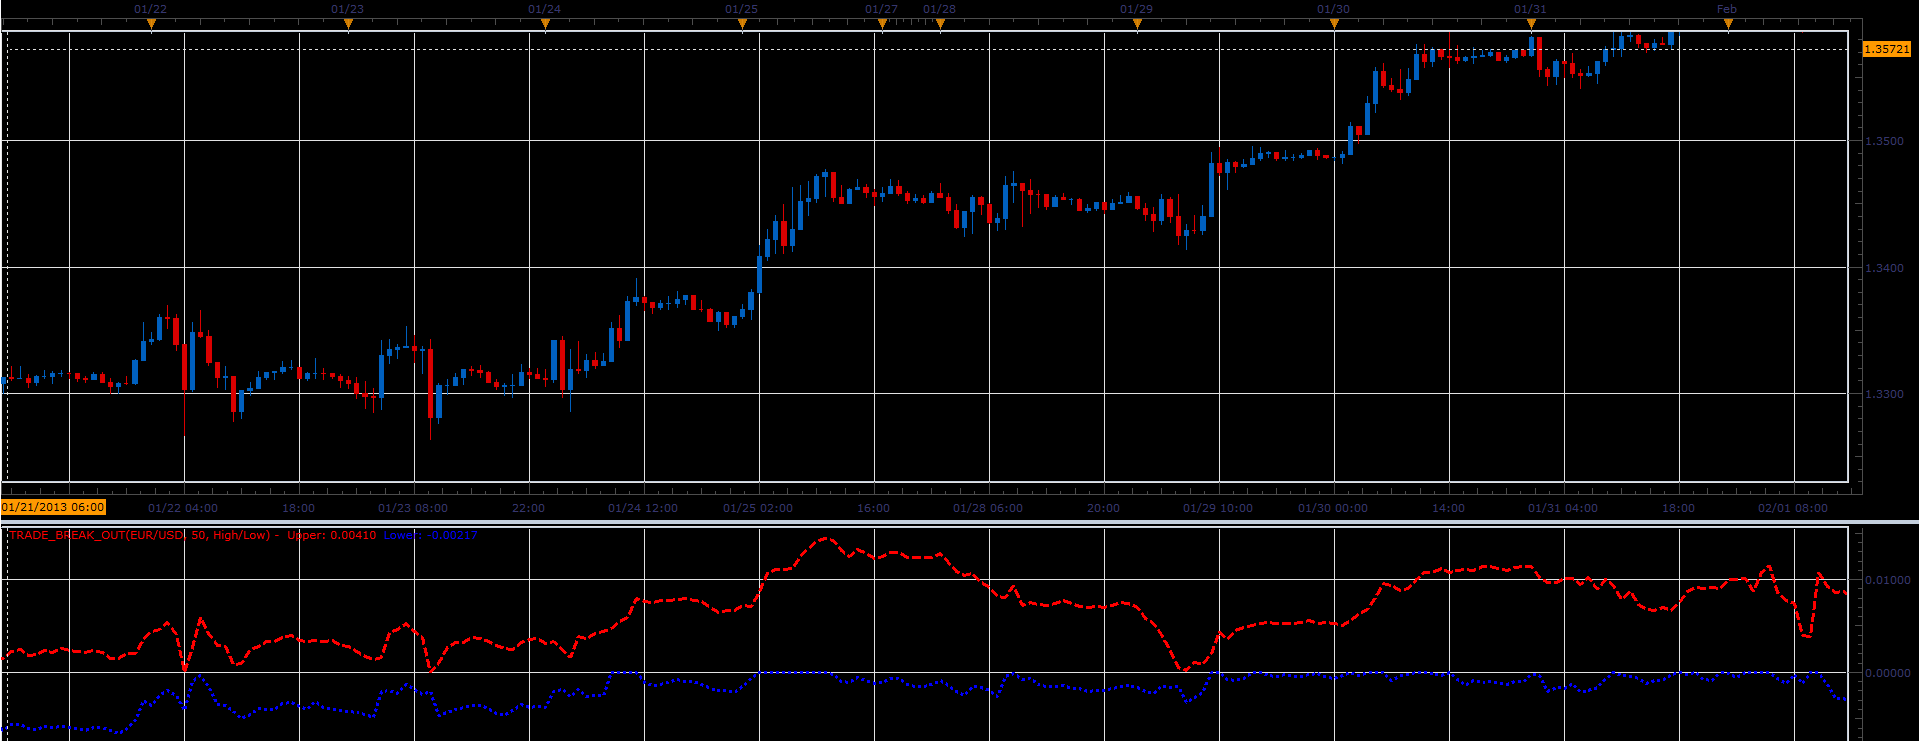Click the 01/25 02:00 time axis label

click(x=758, y=508)
